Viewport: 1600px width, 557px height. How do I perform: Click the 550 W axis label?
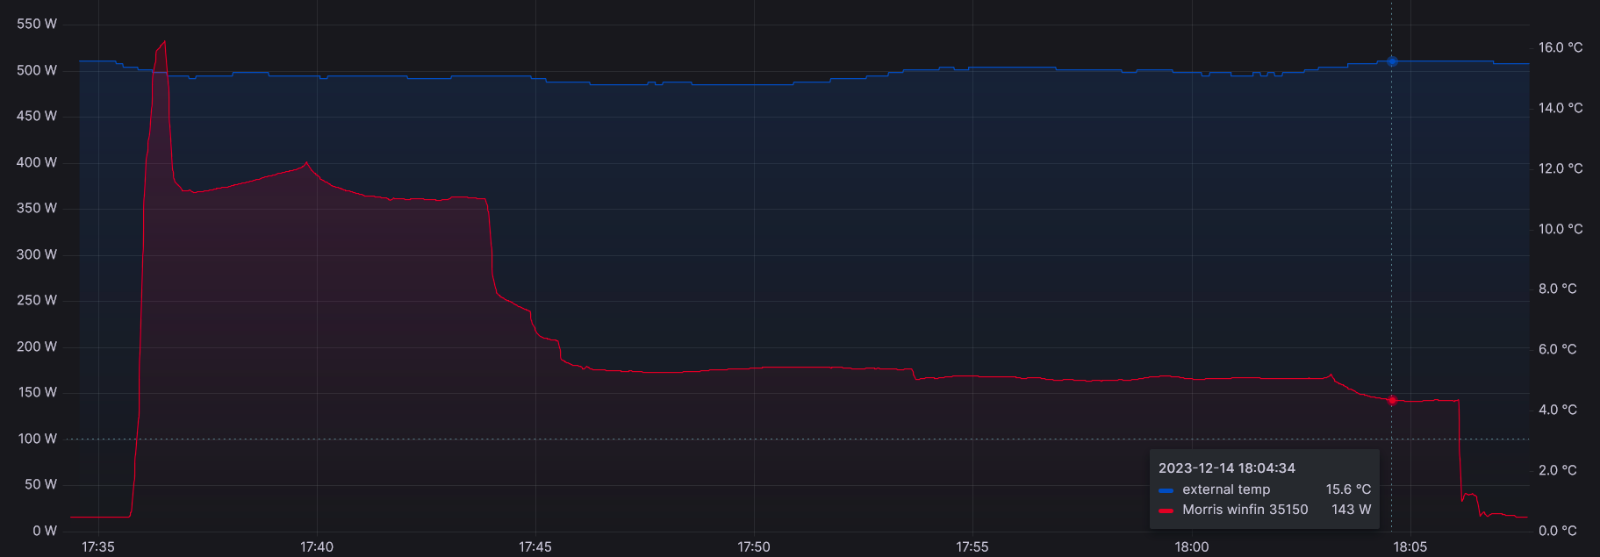pos(37,24)
